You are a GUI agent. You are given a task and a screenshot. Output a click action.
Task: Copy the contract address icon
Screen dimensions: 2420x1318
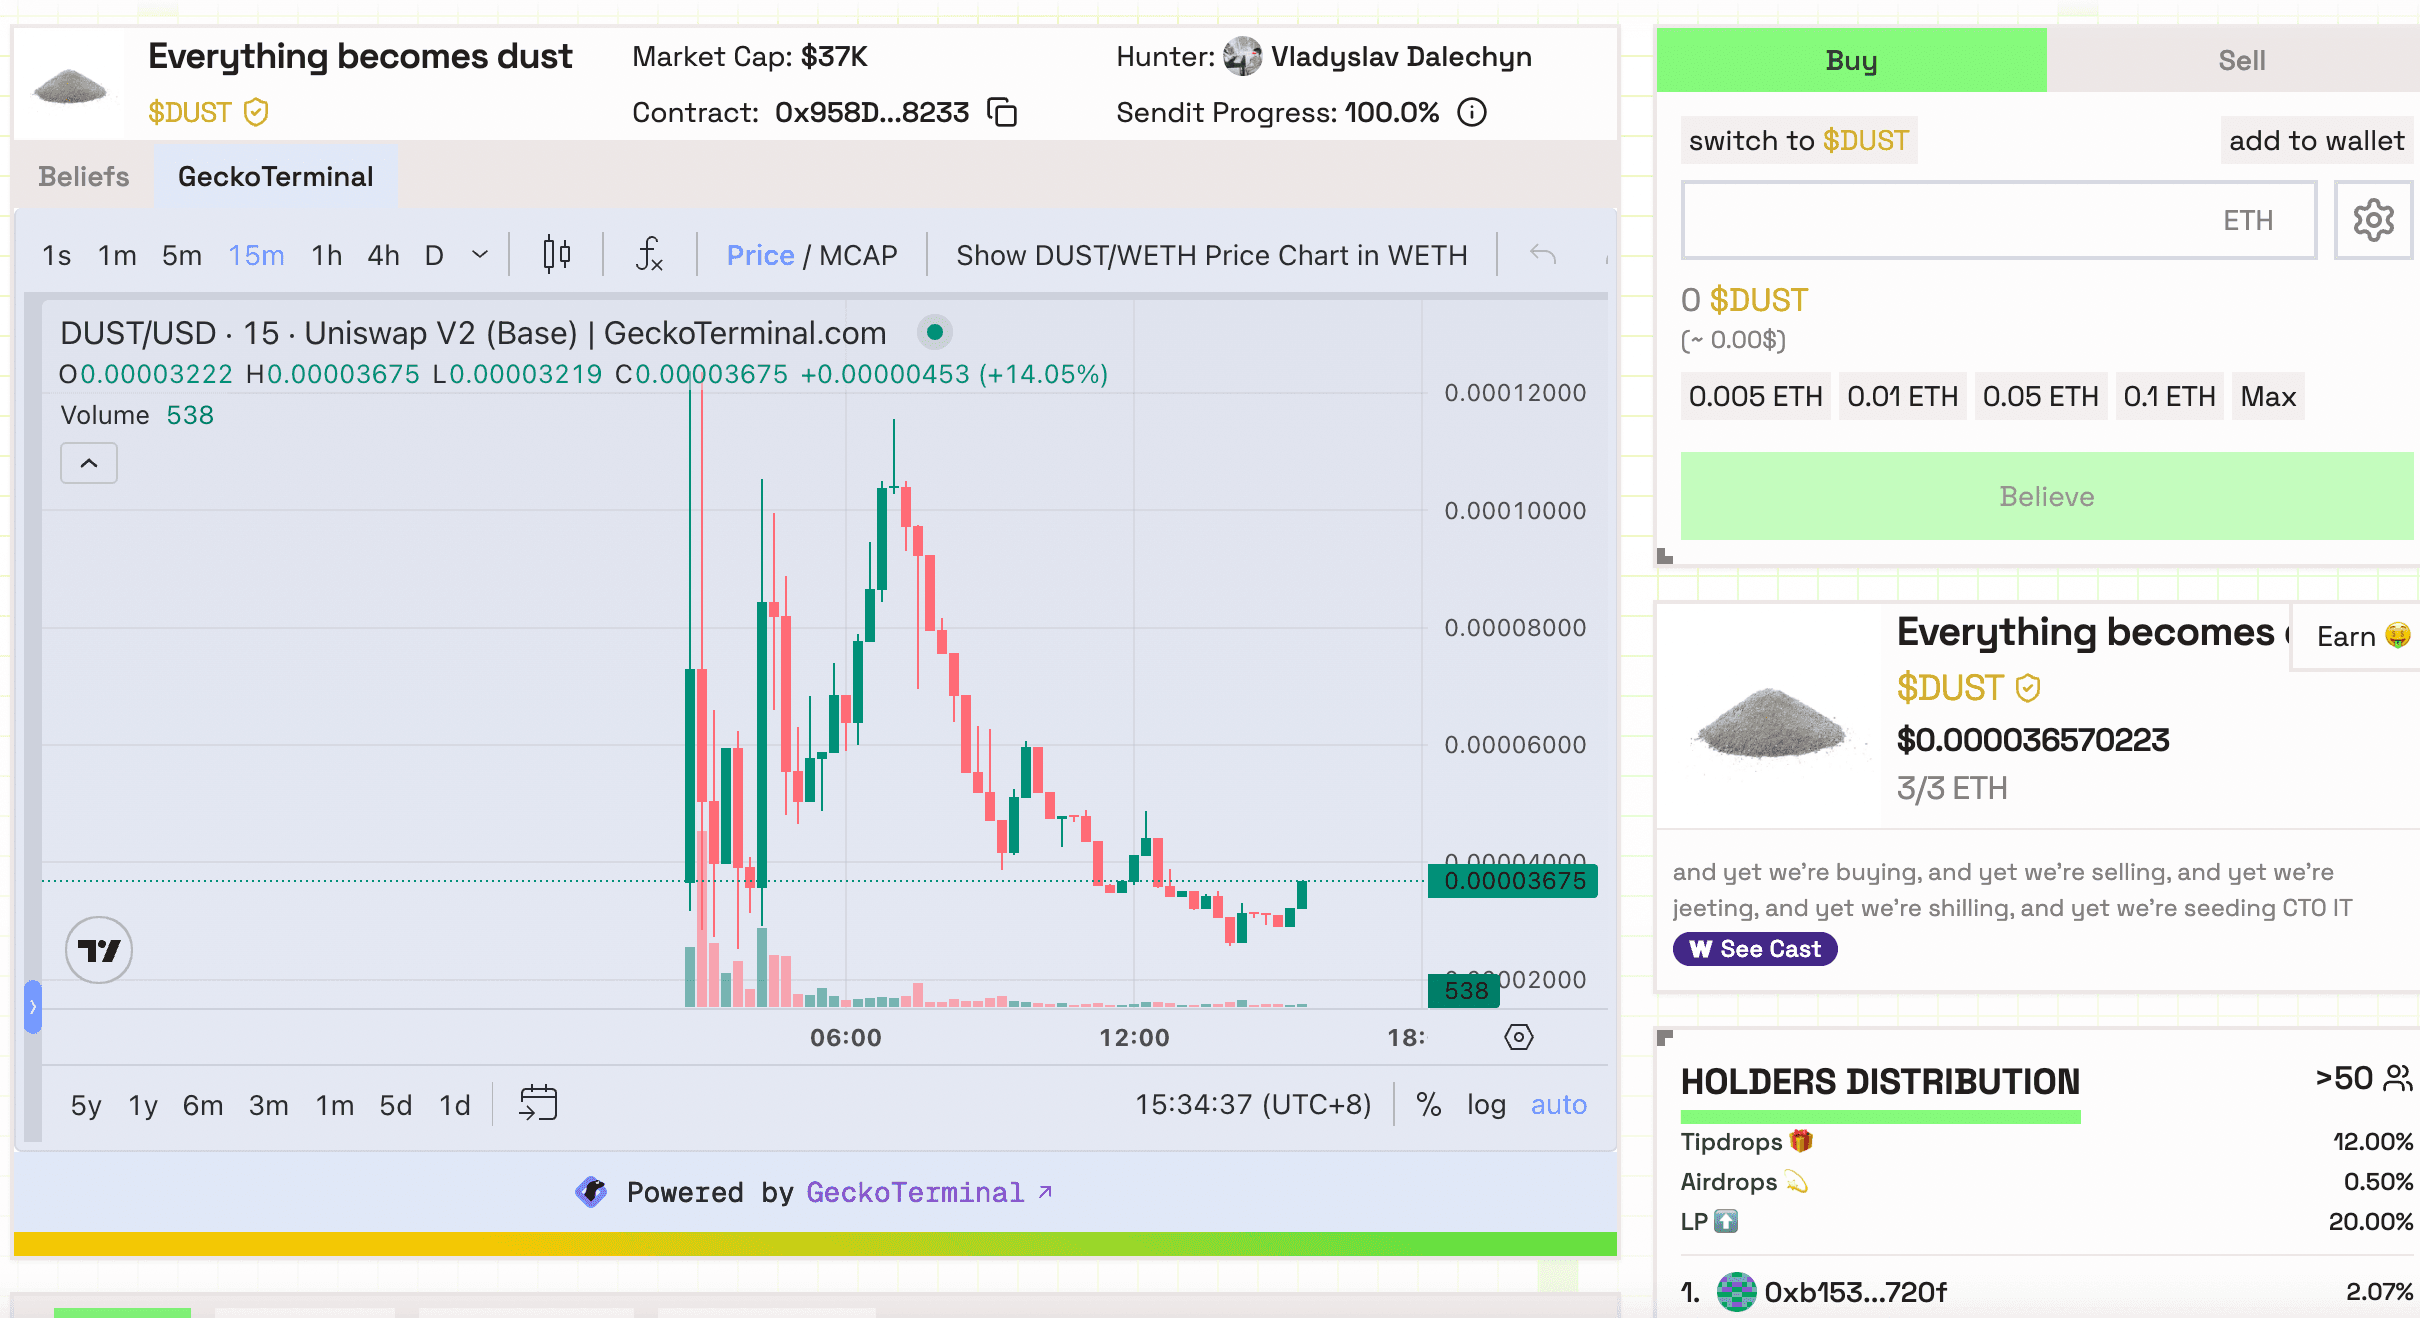click(1002, 112)
